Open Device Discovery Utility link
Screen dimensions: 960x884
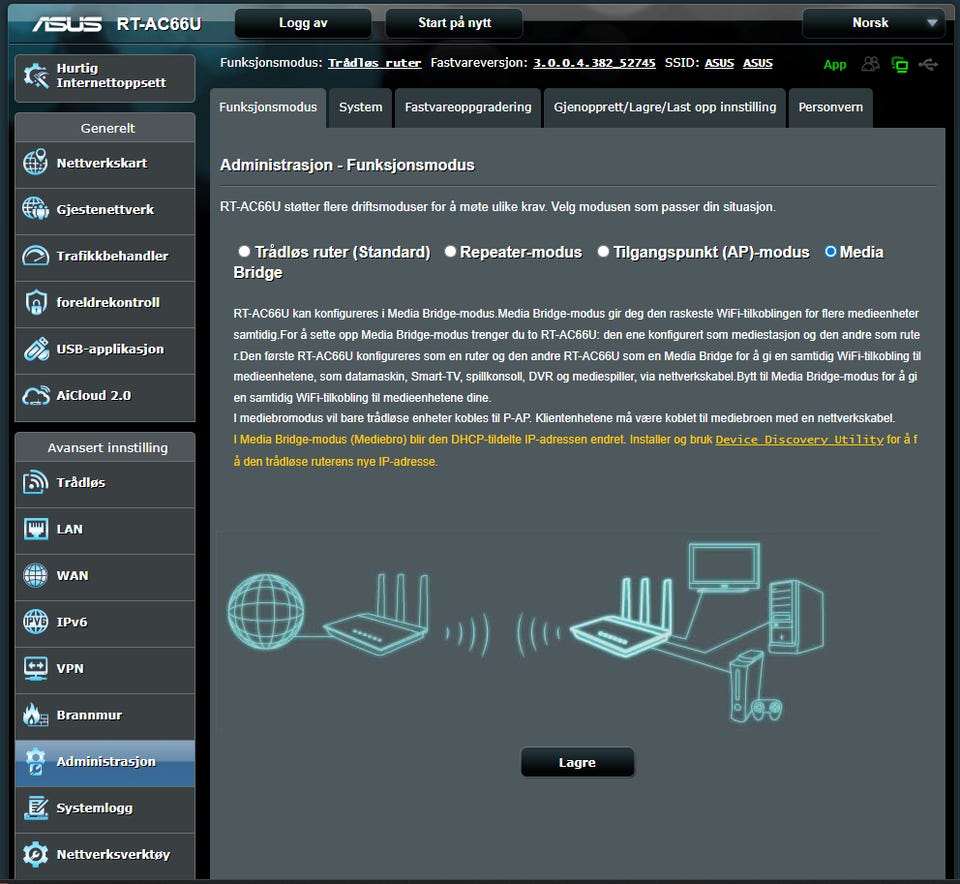(799, 440)
